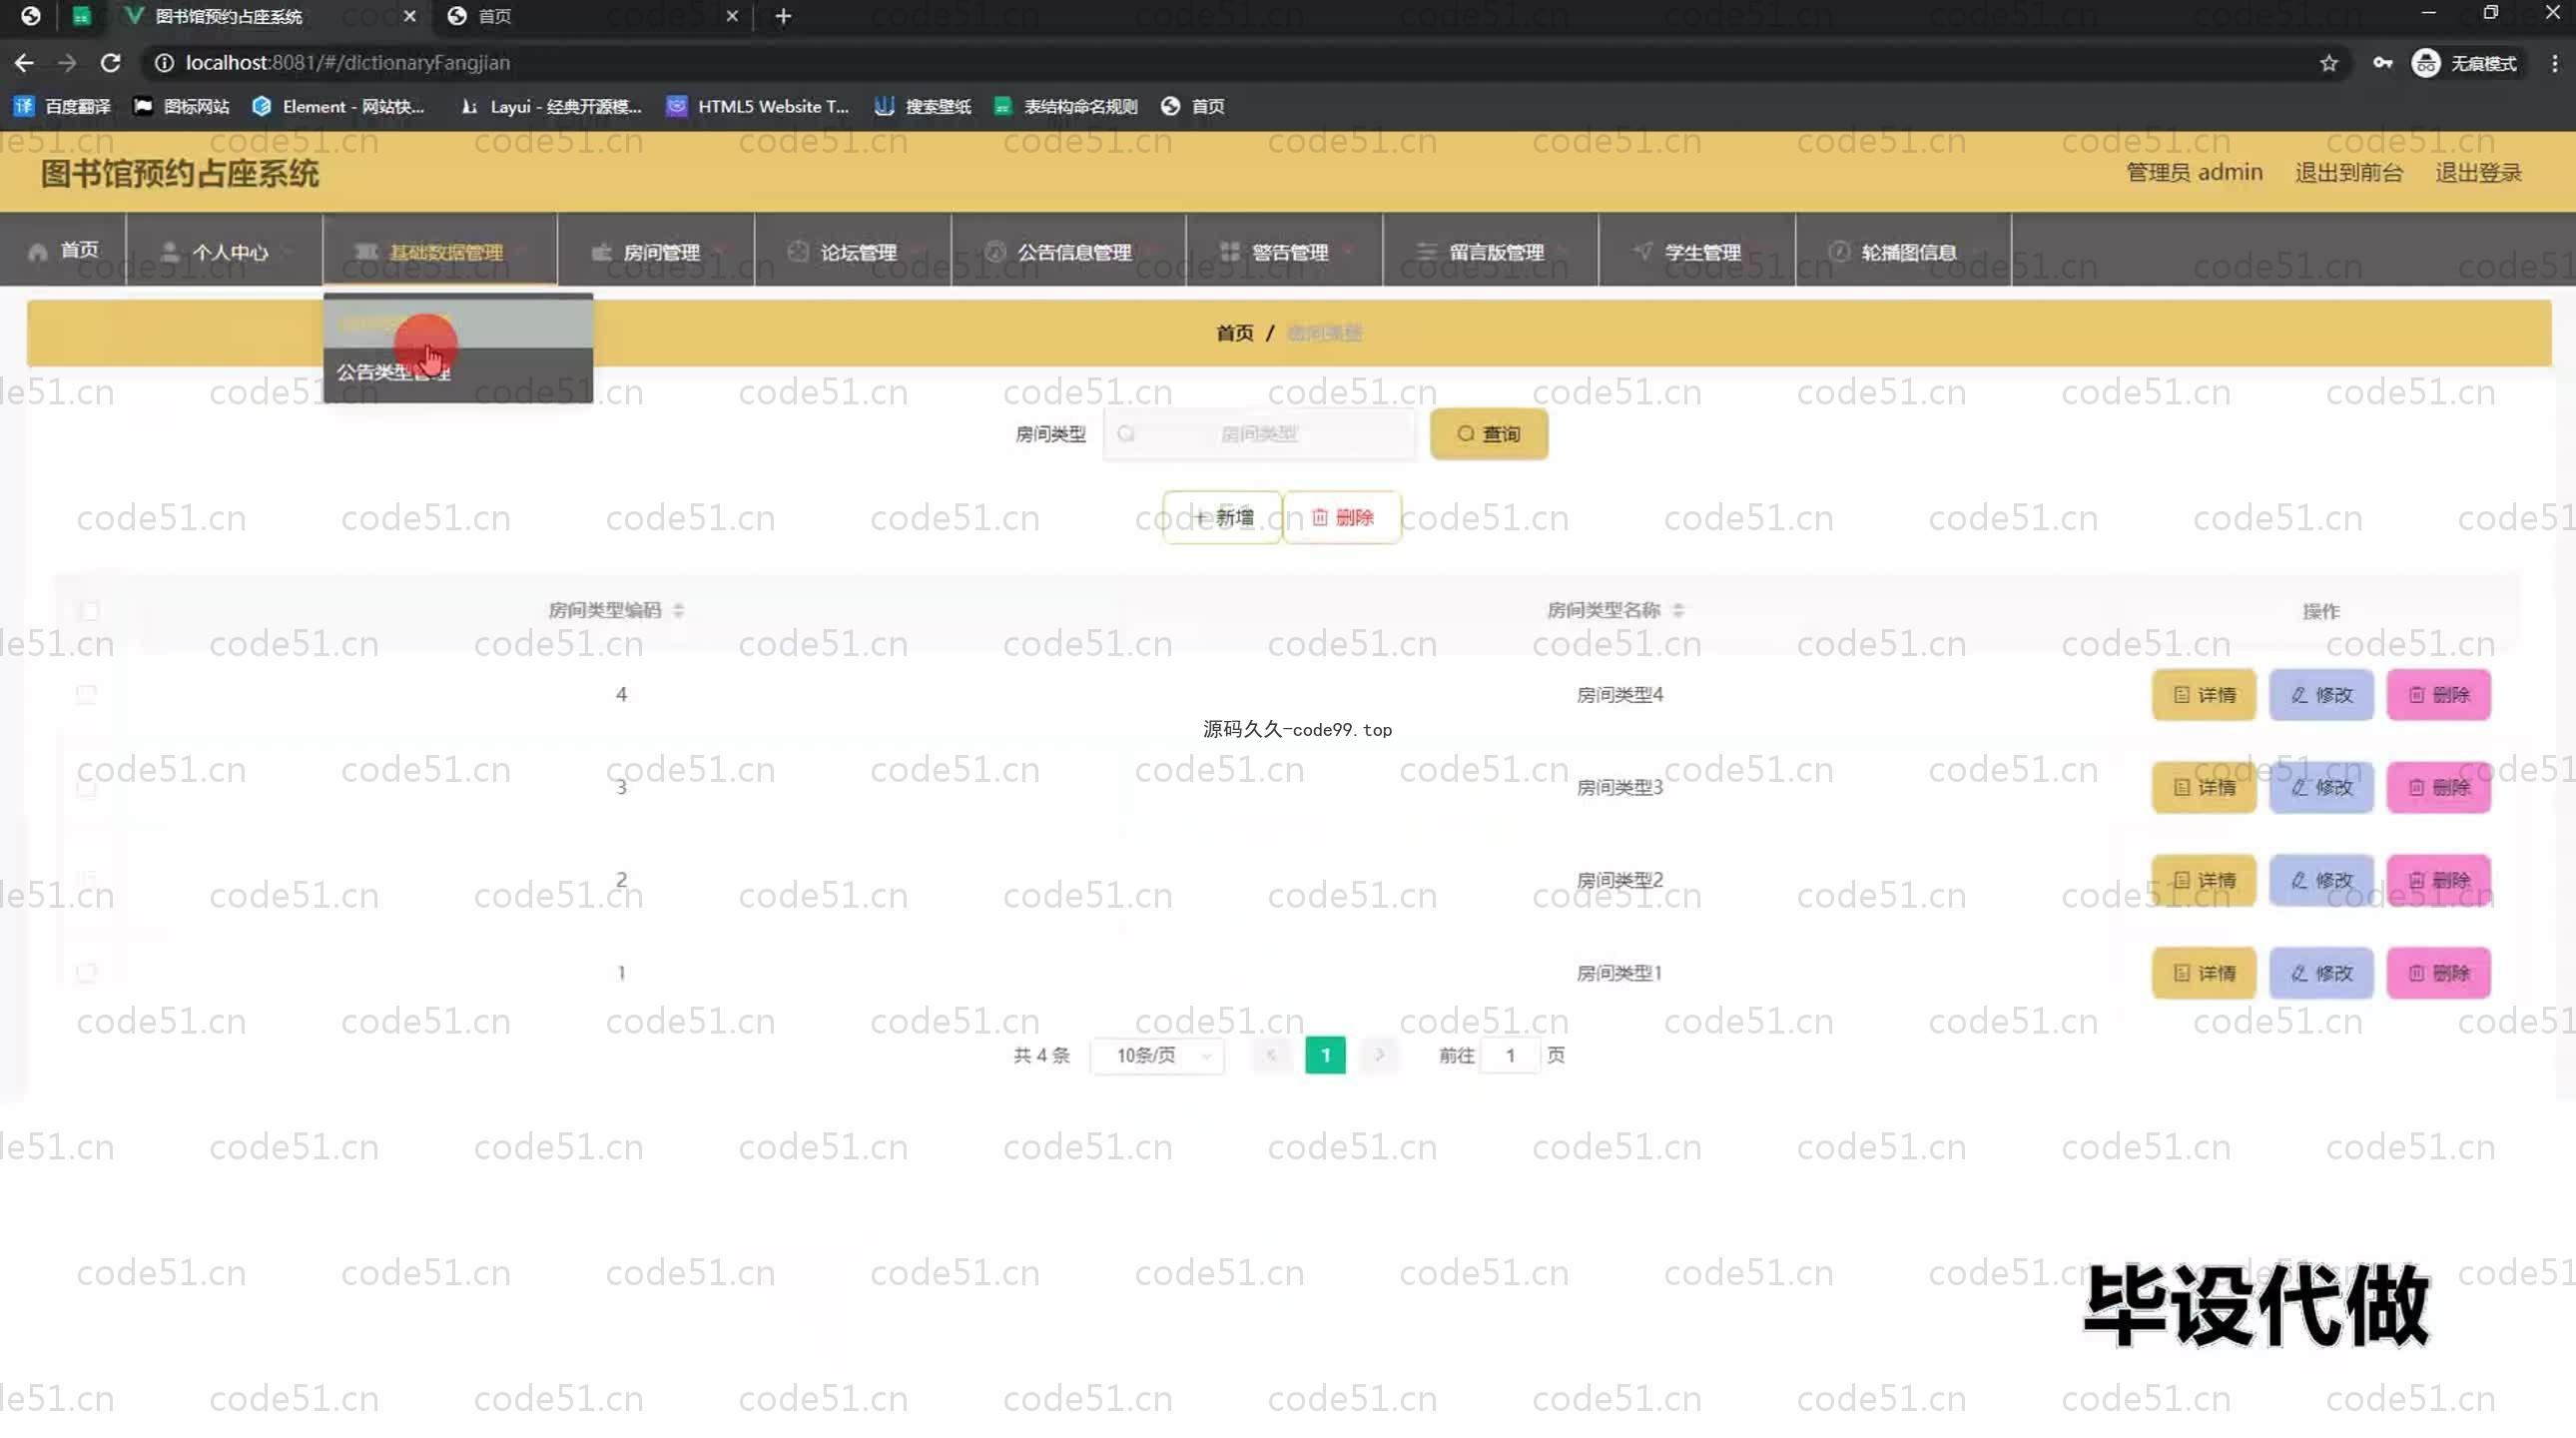Expand the 学生管理 menu

click(x=1697, y=250)
